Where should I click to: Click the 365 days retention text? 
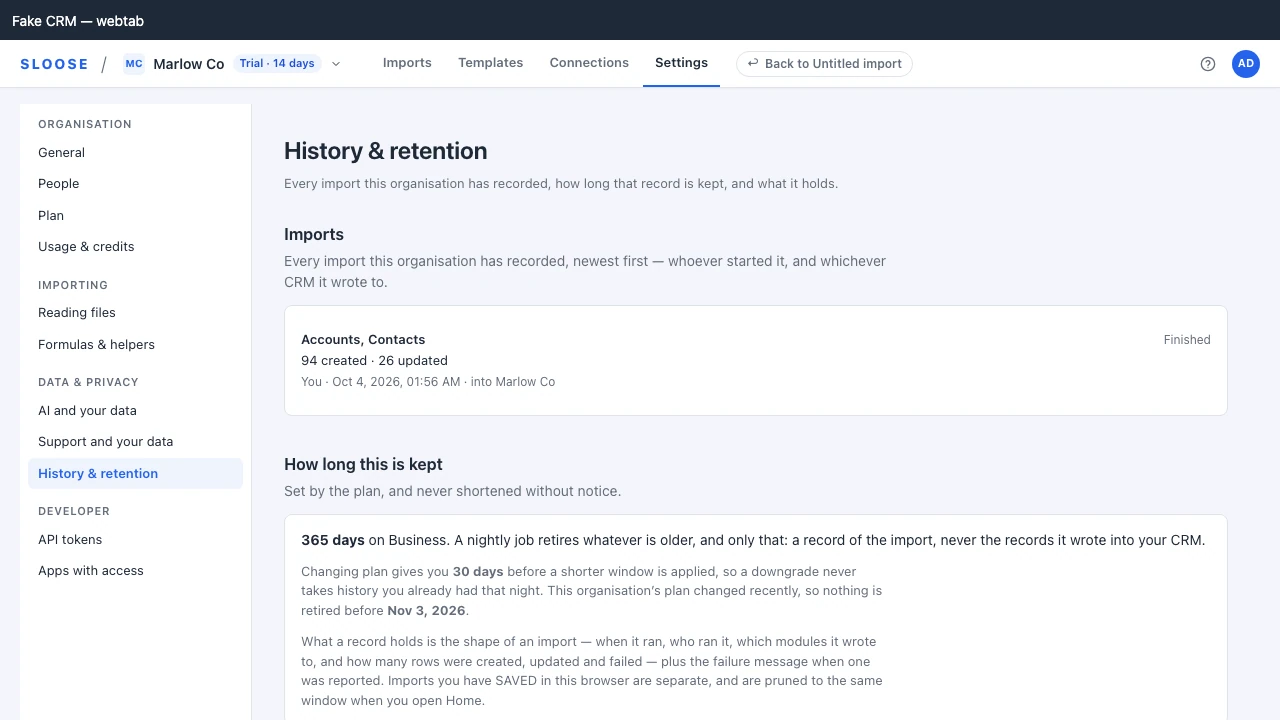(333, 540)
